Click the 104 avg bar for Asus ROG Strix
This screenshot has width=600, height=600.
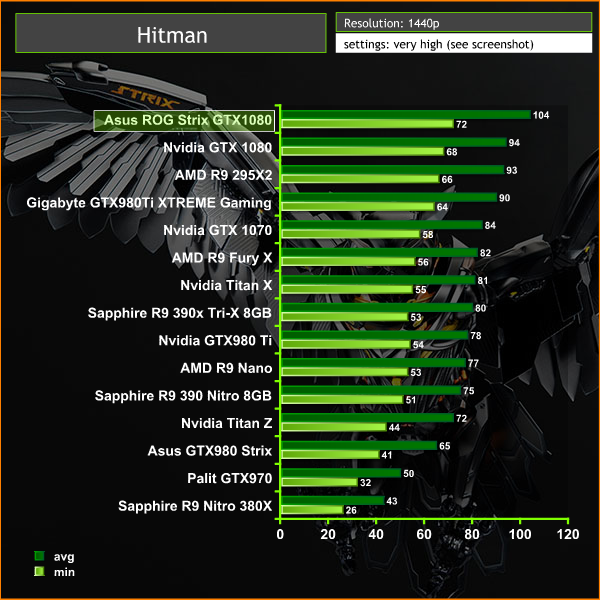(x=406, y=114)
